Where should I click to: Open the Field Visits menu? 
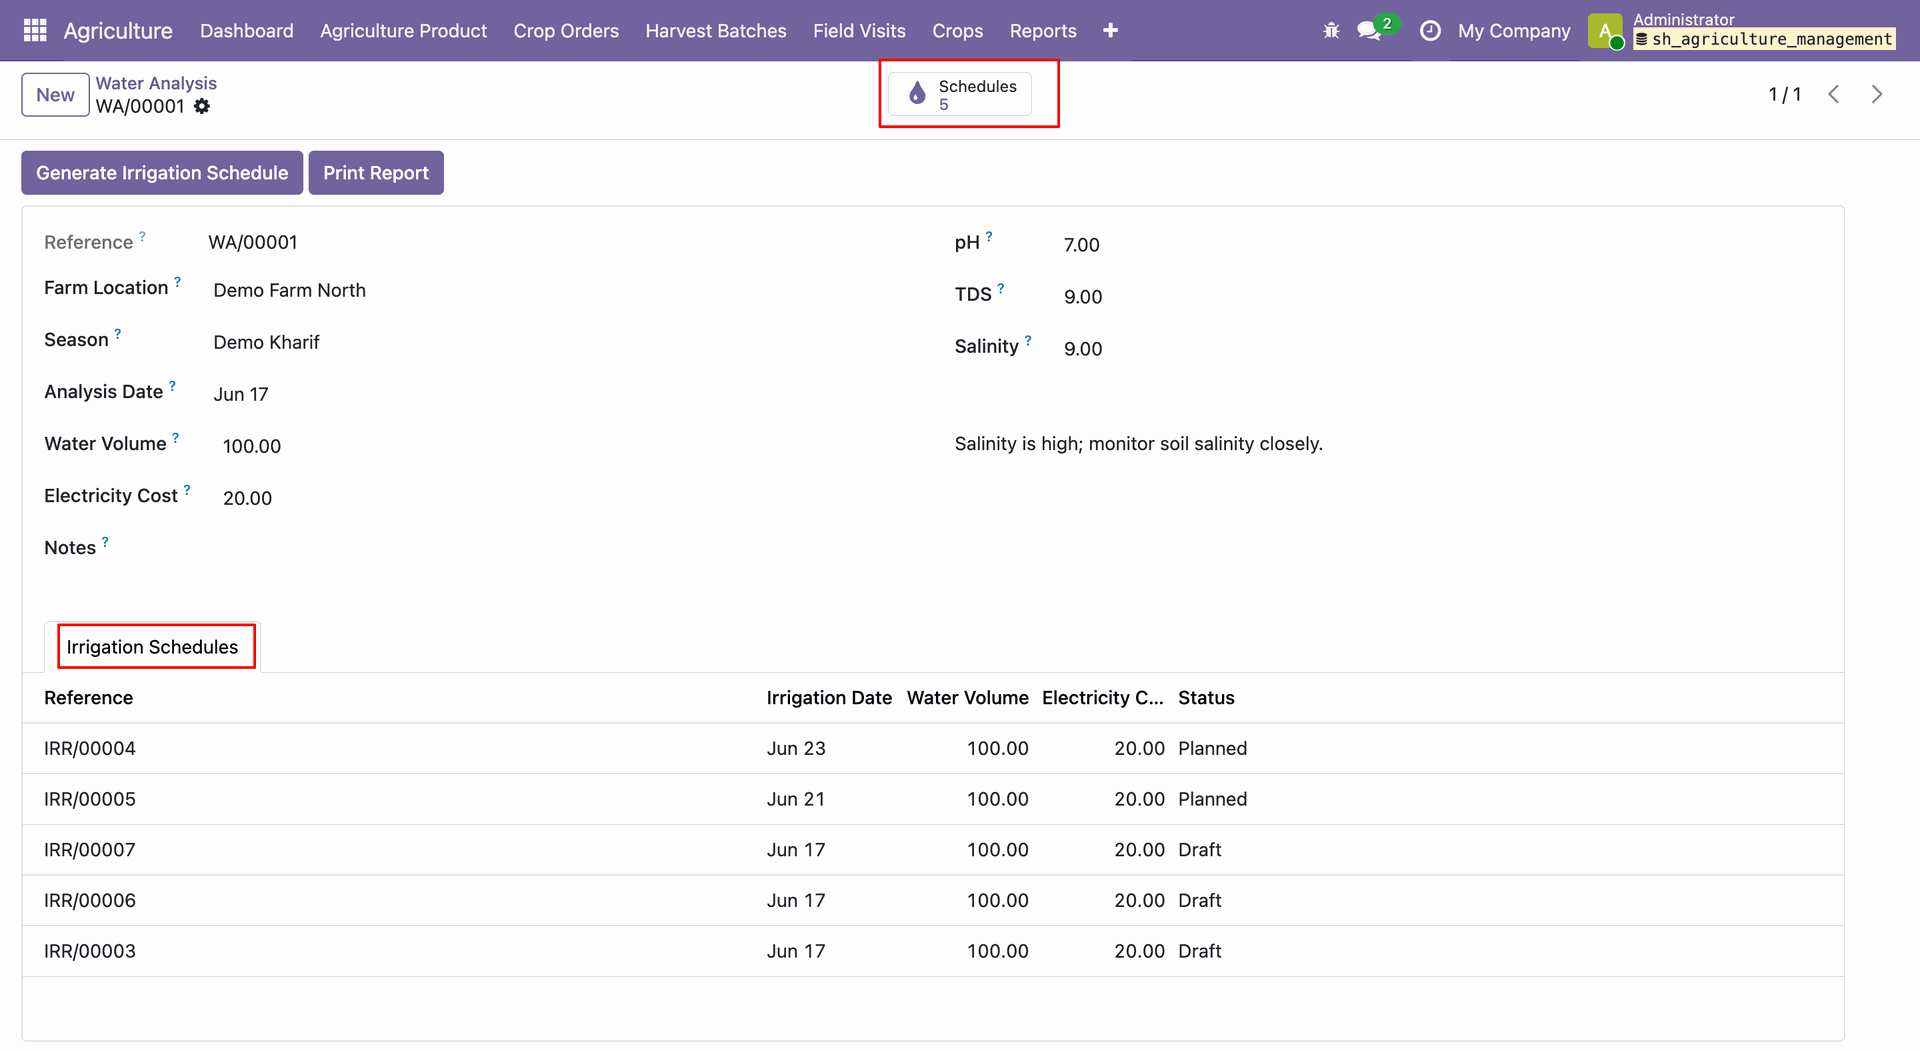click(859, 31)
